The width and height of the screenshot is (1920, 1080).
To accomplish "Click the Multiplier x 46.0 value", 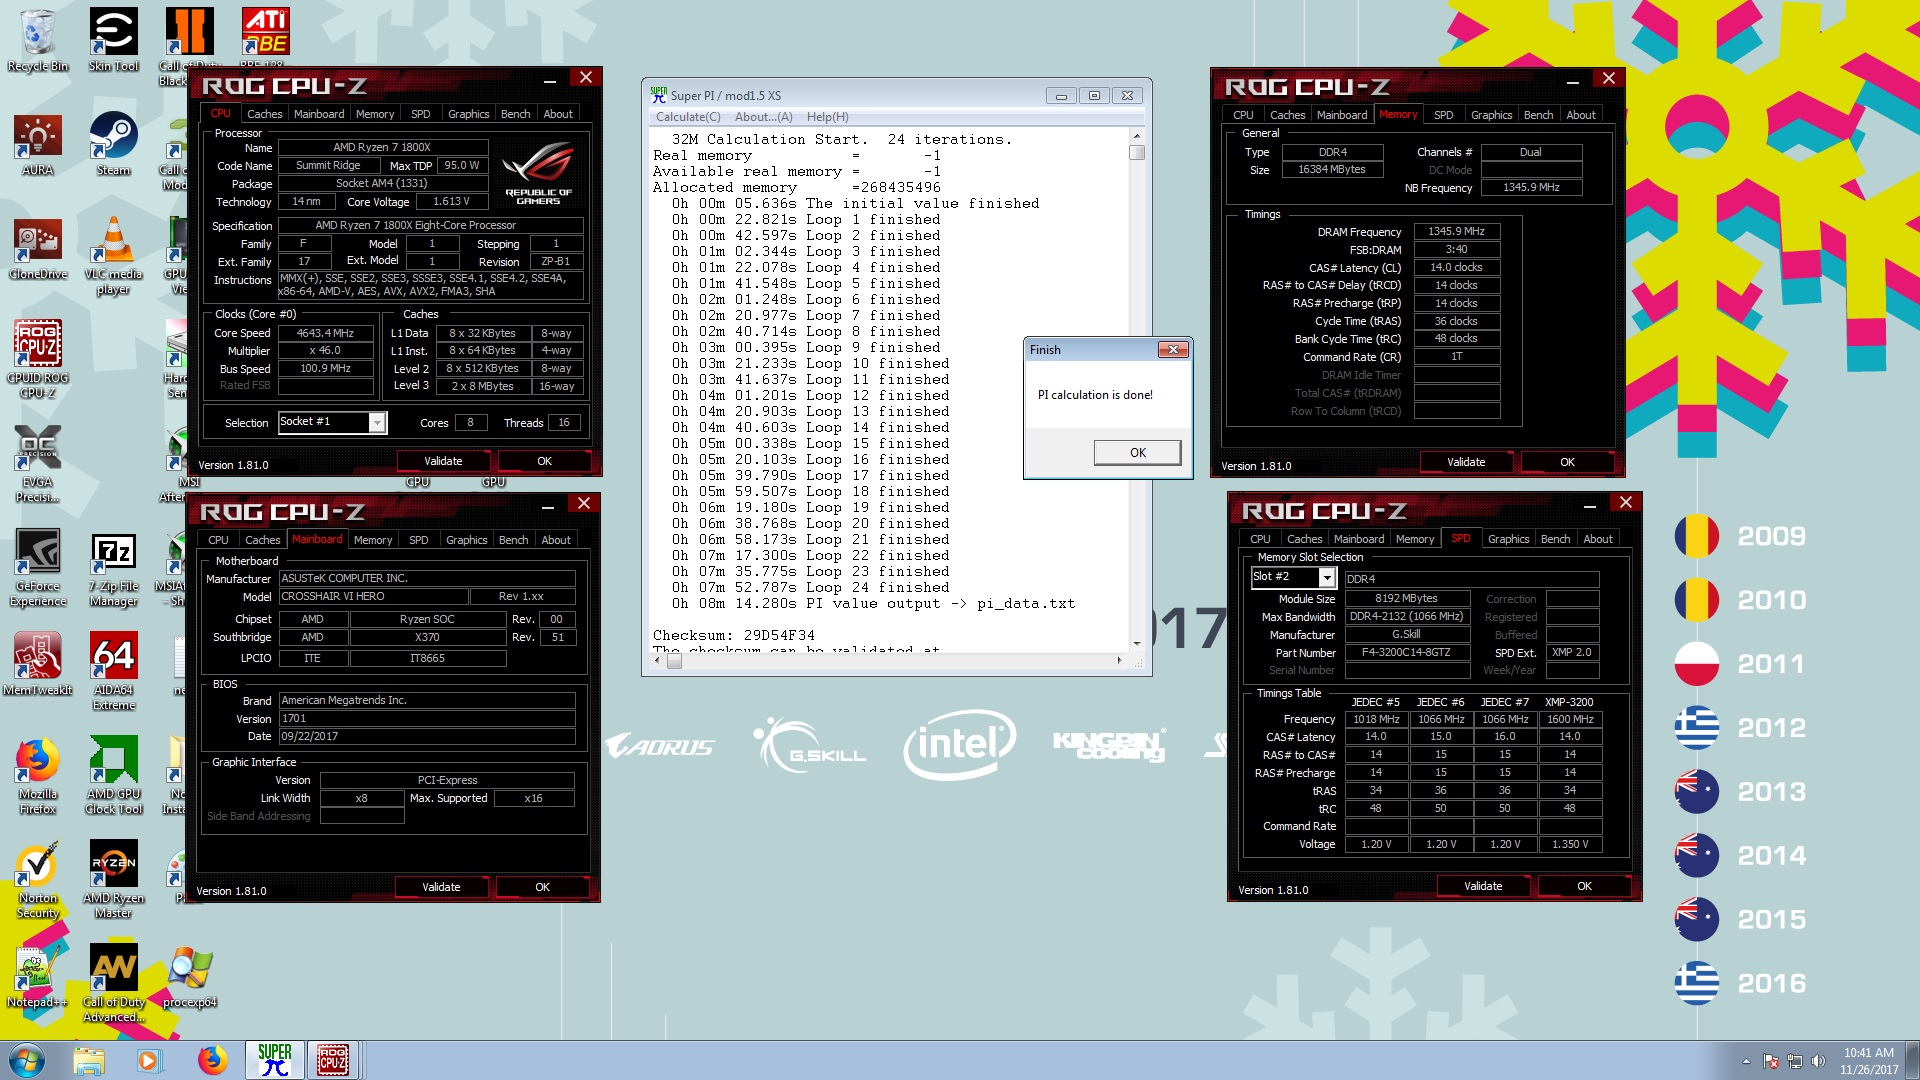I will (325, 351).
